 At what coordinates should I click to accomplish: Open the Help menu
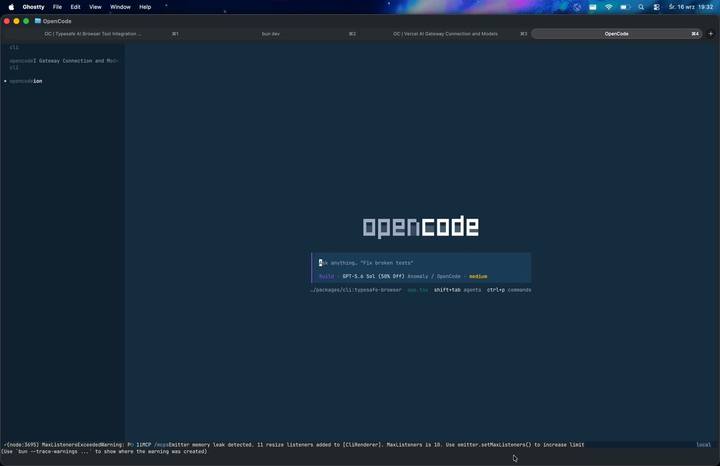[x=145, y=7]
